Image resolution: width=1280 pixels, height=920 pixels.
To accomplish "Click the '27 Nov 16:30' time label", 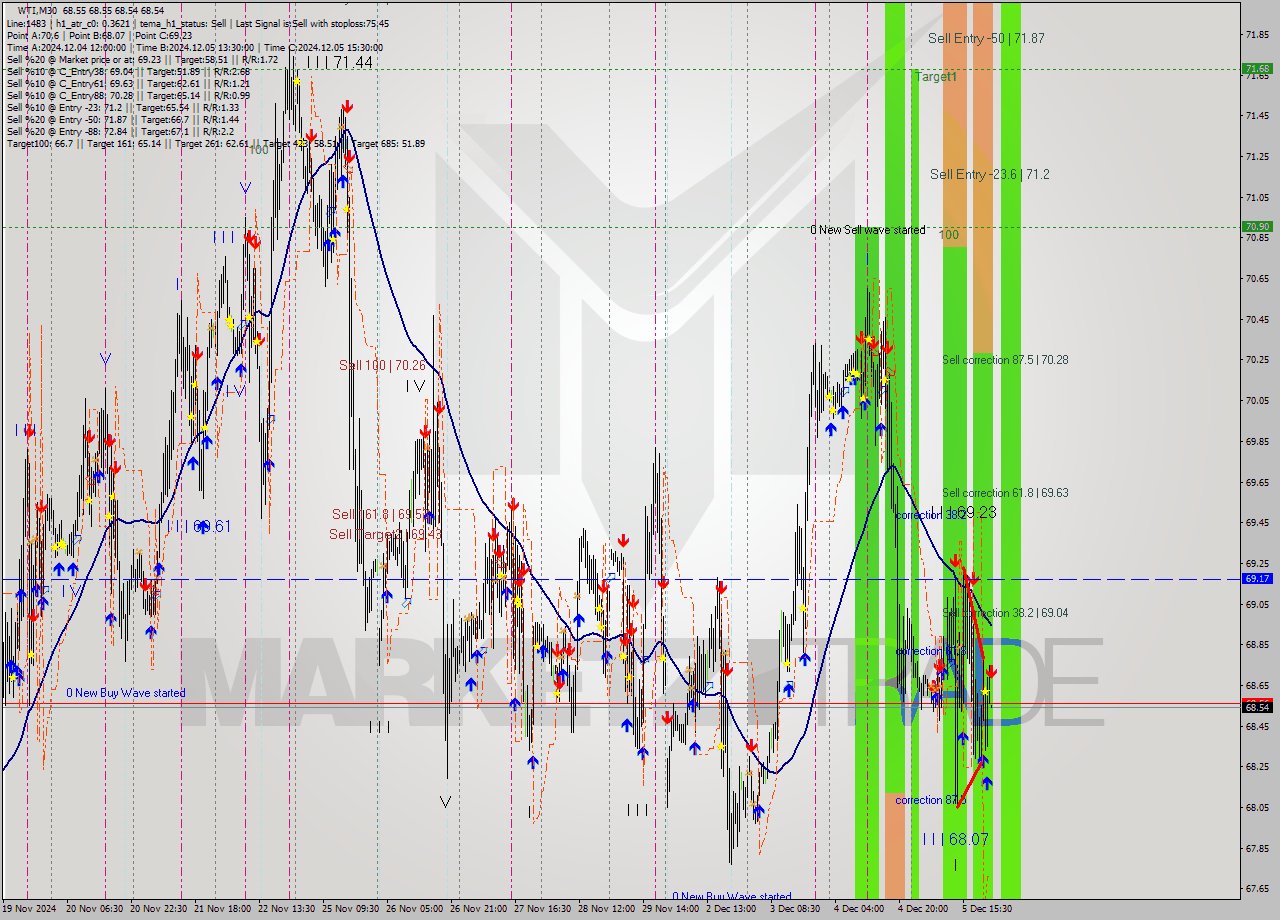I will point(543,909).
